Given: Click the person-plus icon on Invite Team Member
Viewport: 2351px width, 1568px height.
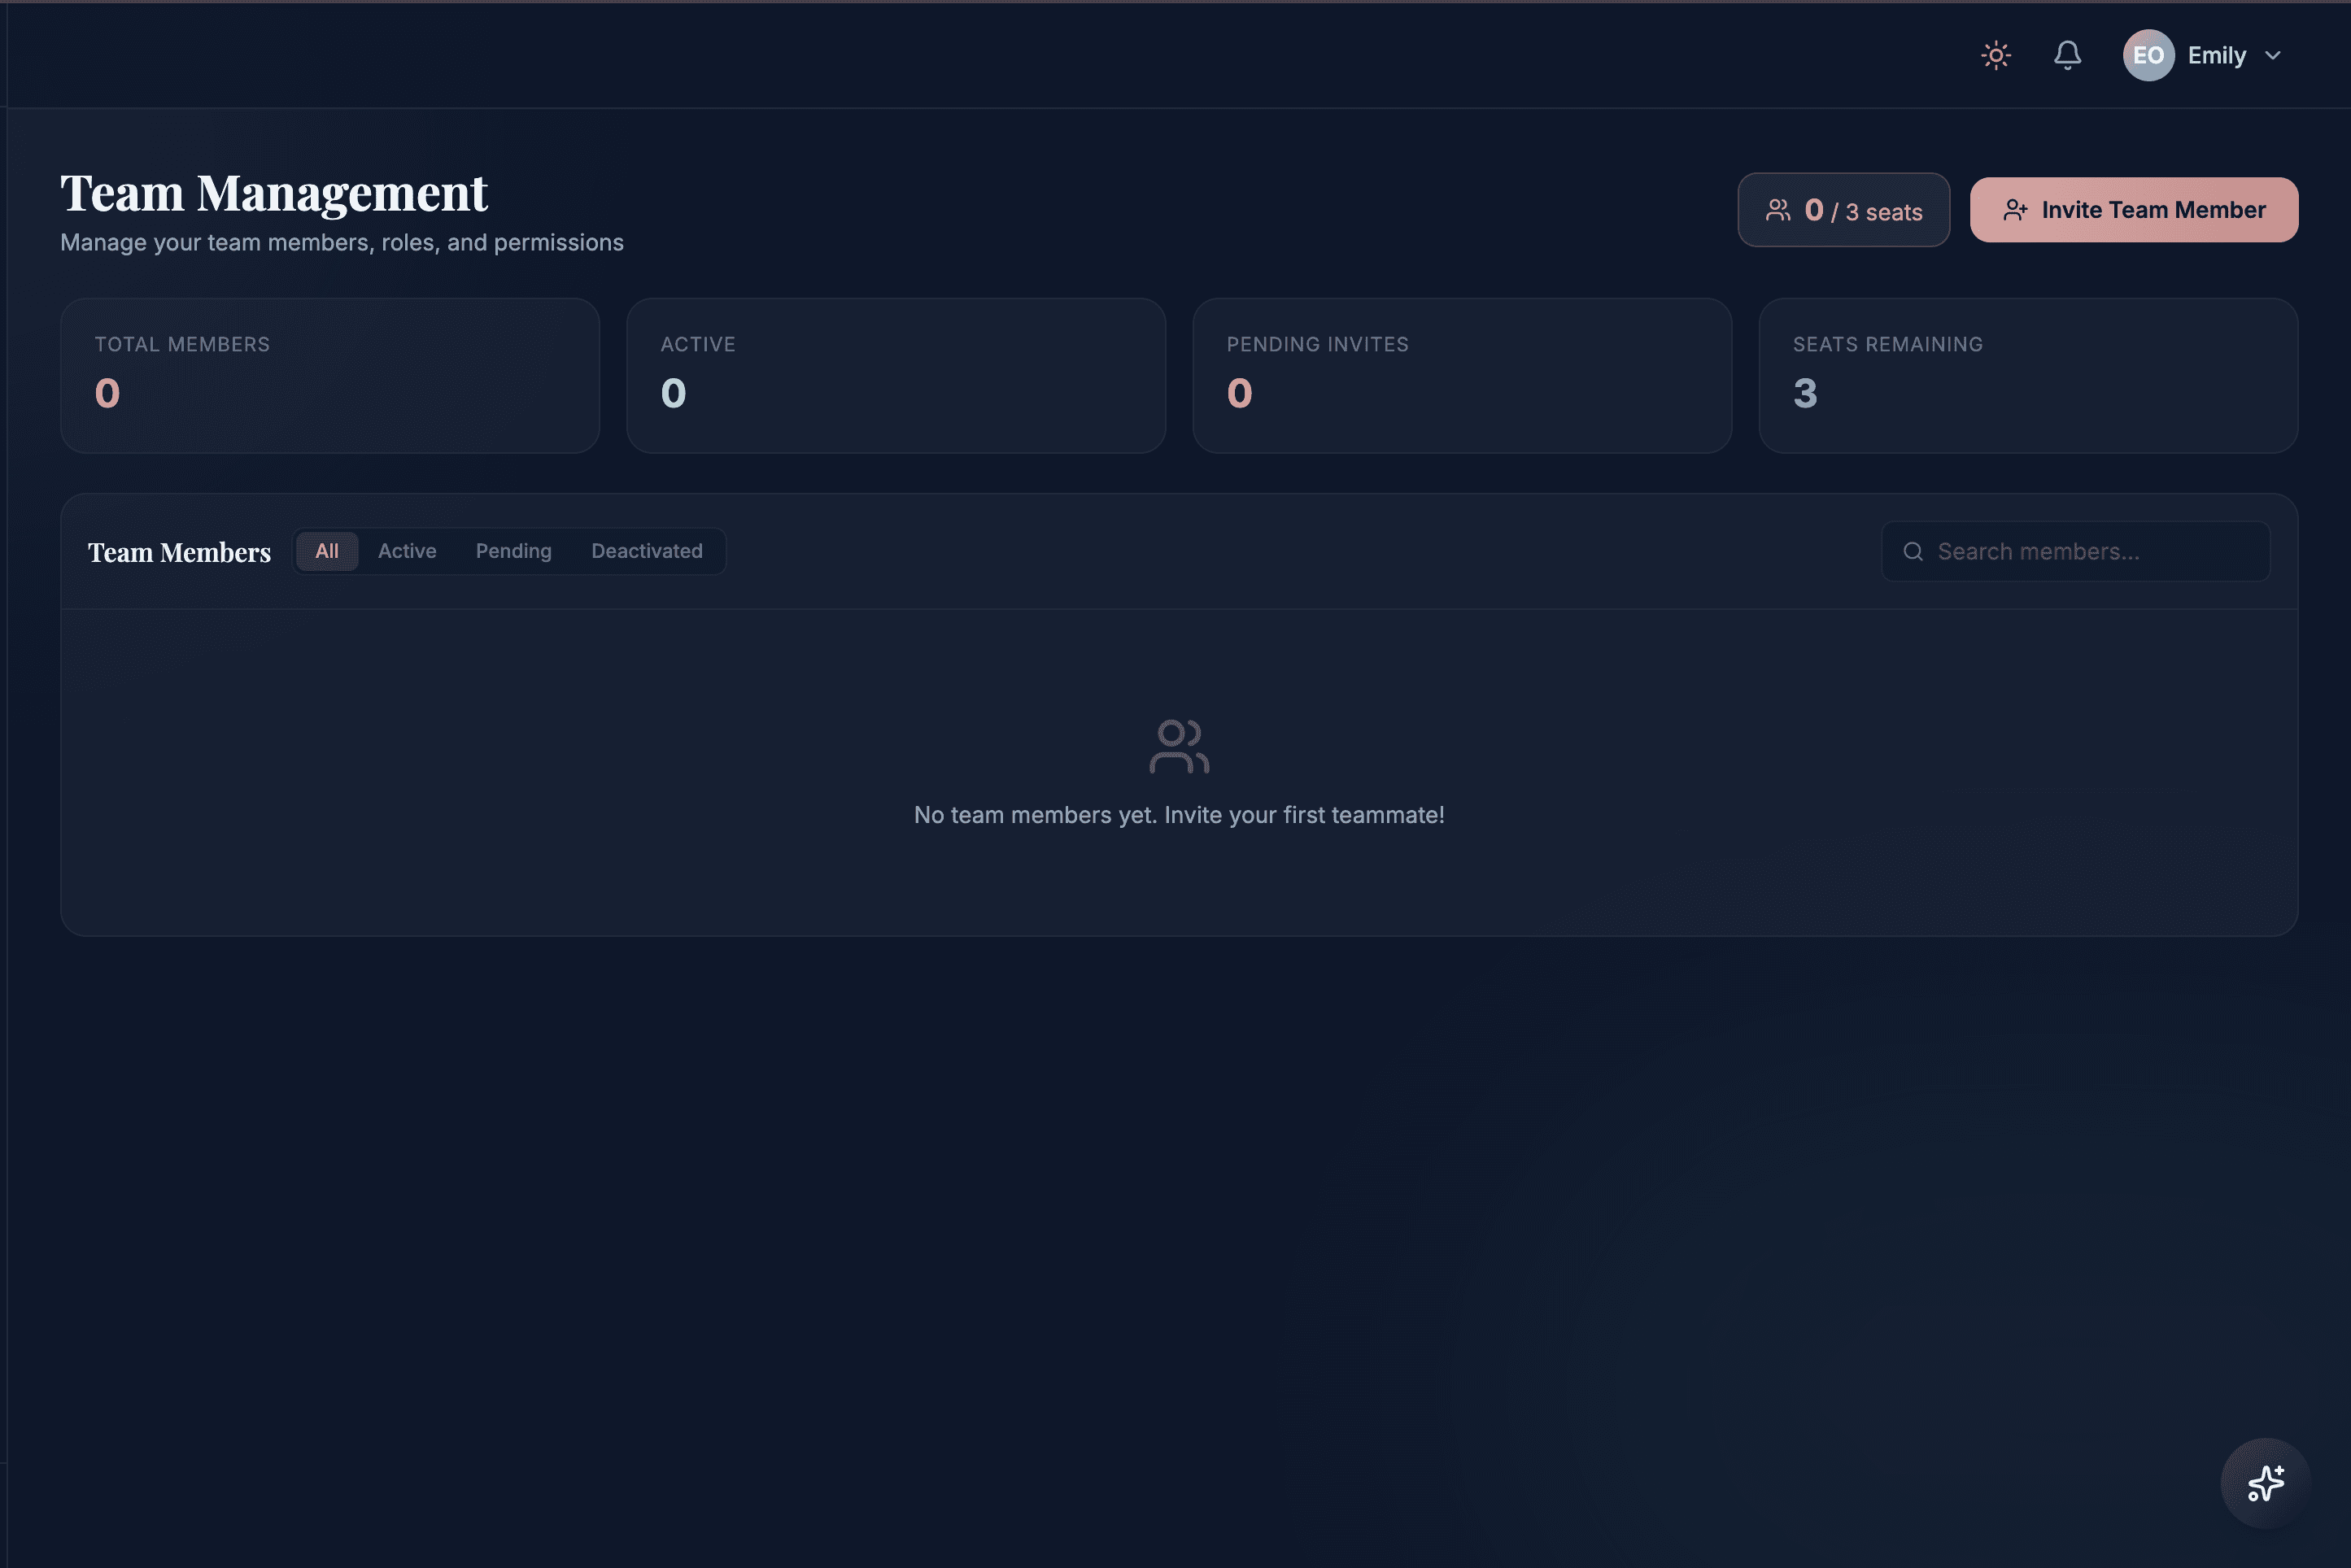Looking at the screenshot, I should [x=2014, y=210].
